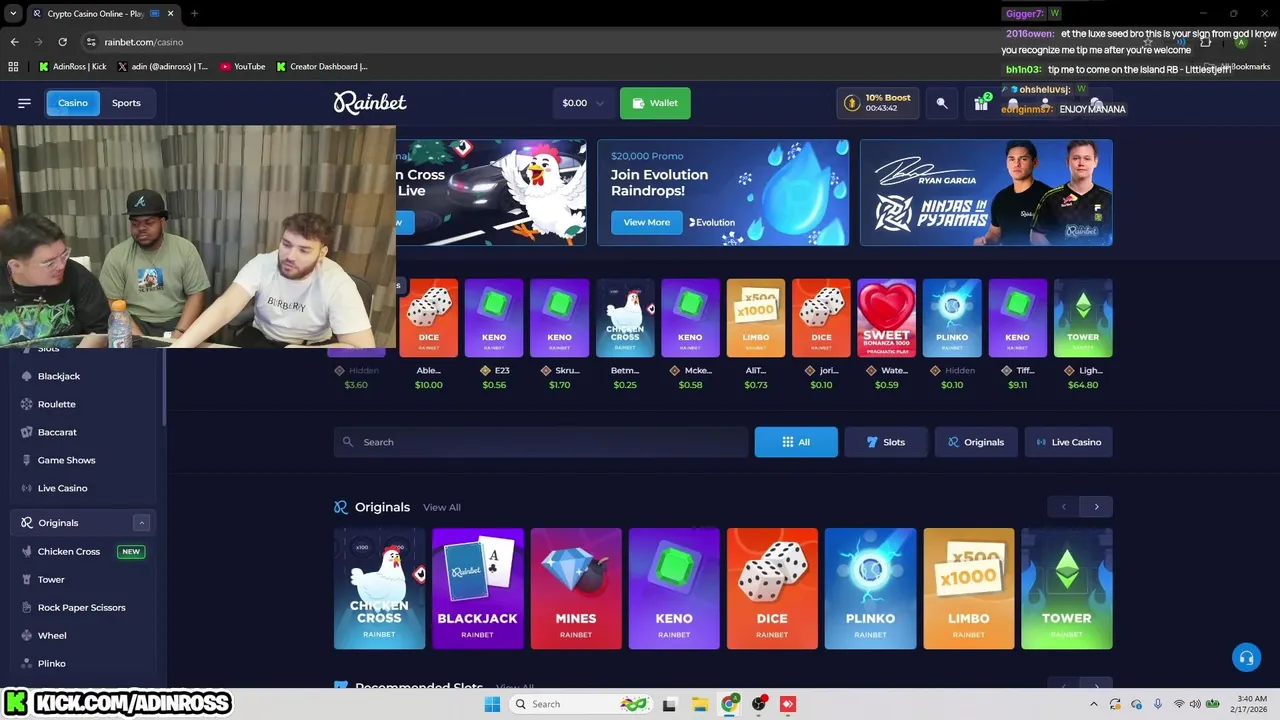Viewport: 1280px width, 720px height.
Task: Open the tab search dropdown arrow
Action: click(13, 14)
